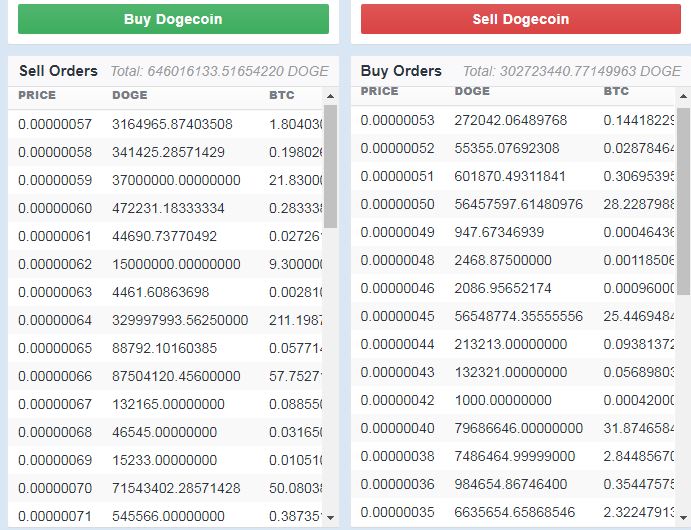The image size is (691, 530).
Task: Click Buy Orders scrollbar up arrow
Action: [683, 96]
